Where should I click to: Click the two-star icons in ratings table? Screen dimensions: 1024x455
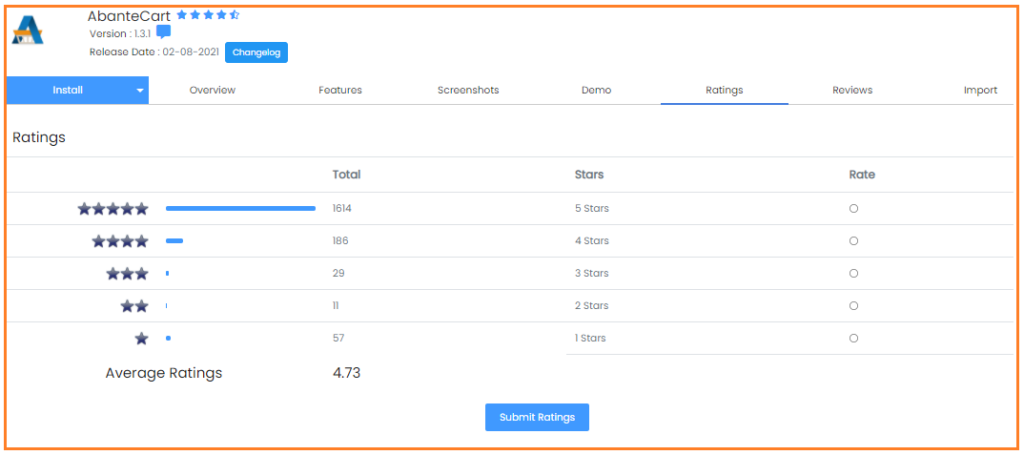point(135,306)
